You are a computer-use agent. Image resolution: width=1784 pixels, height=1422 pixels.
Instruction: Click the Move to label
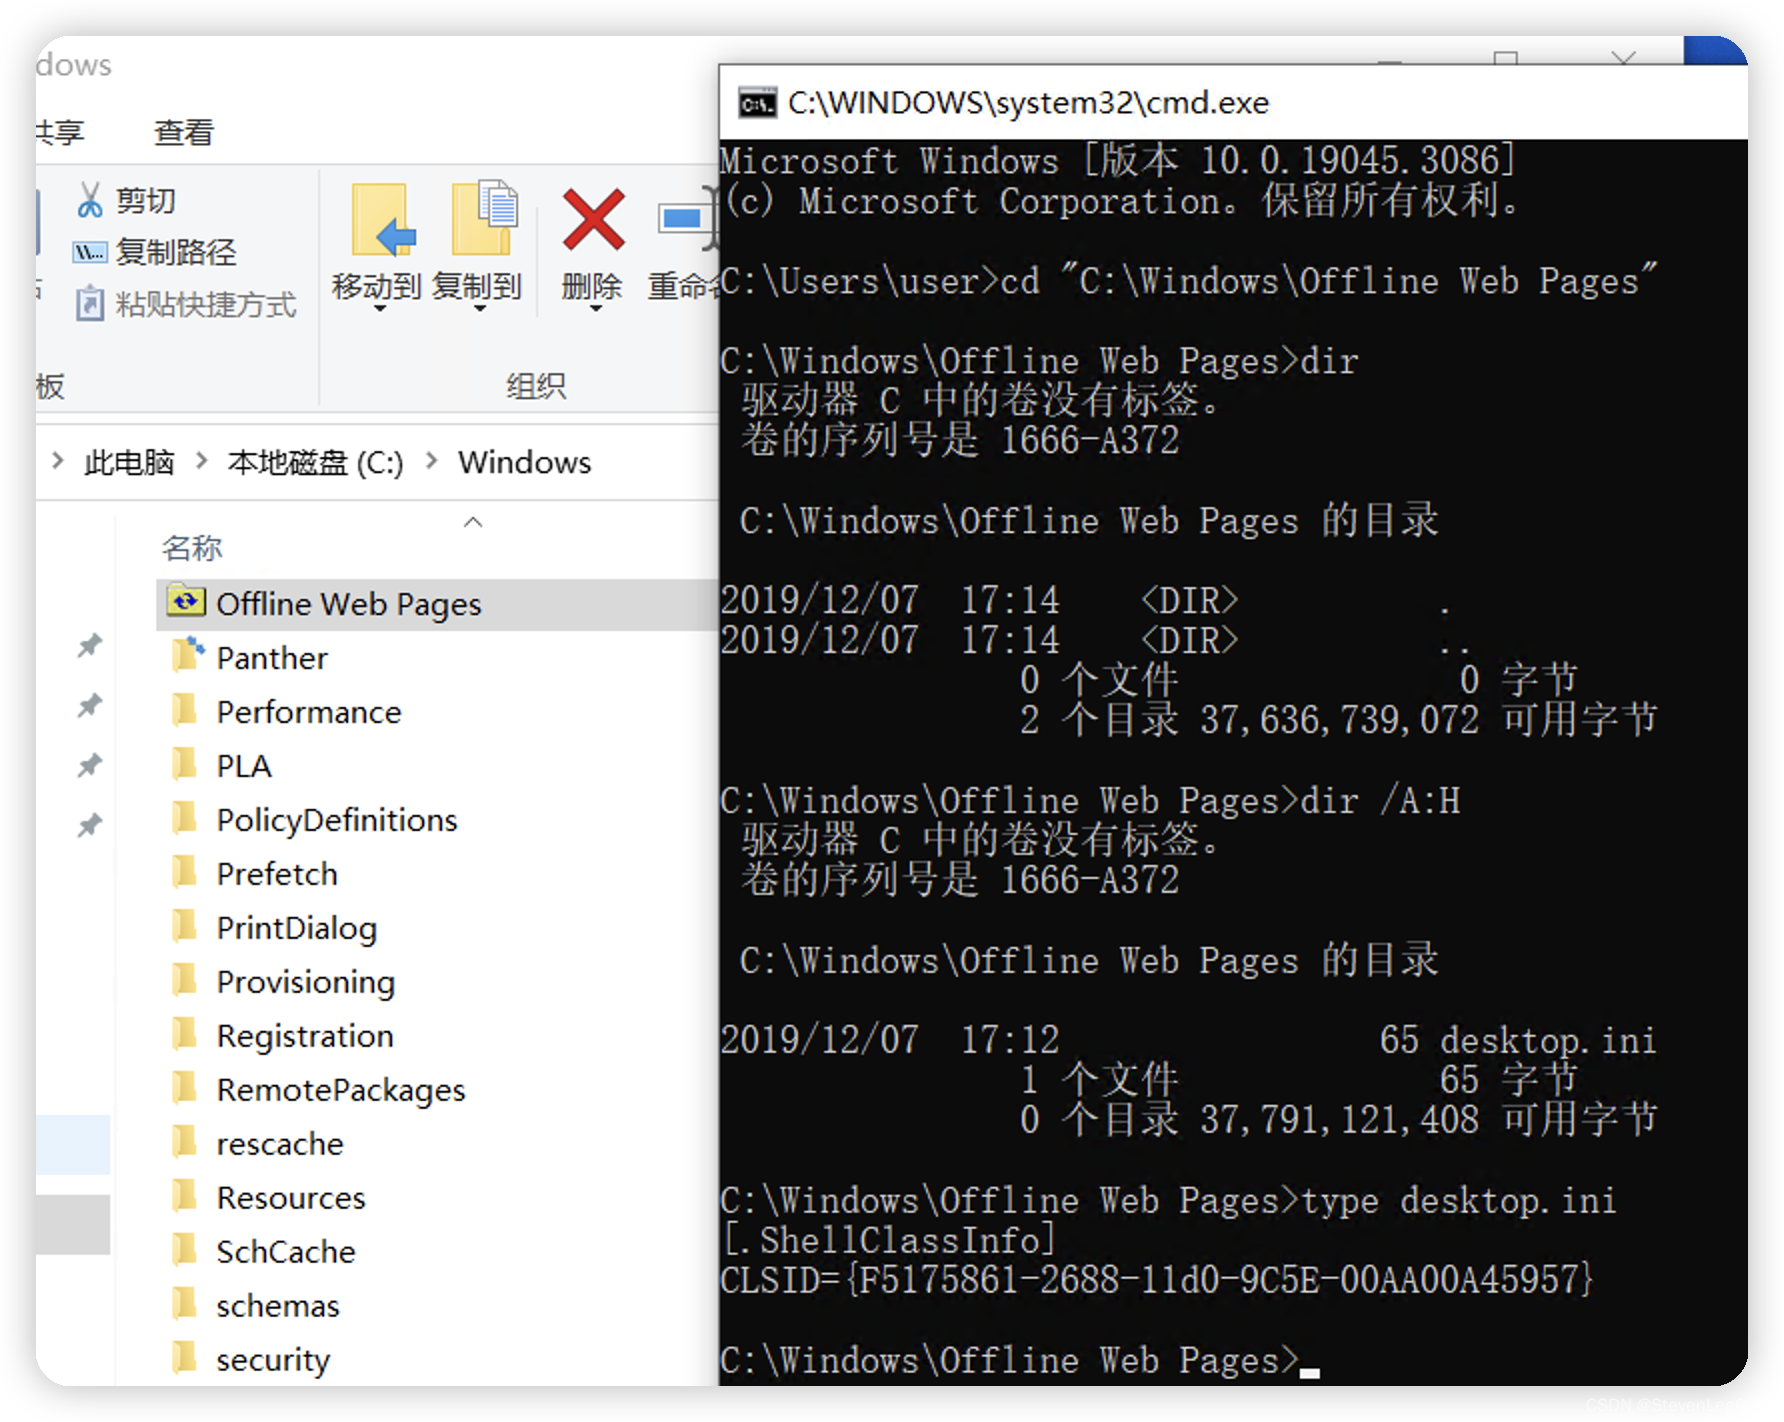coord(376,286)
